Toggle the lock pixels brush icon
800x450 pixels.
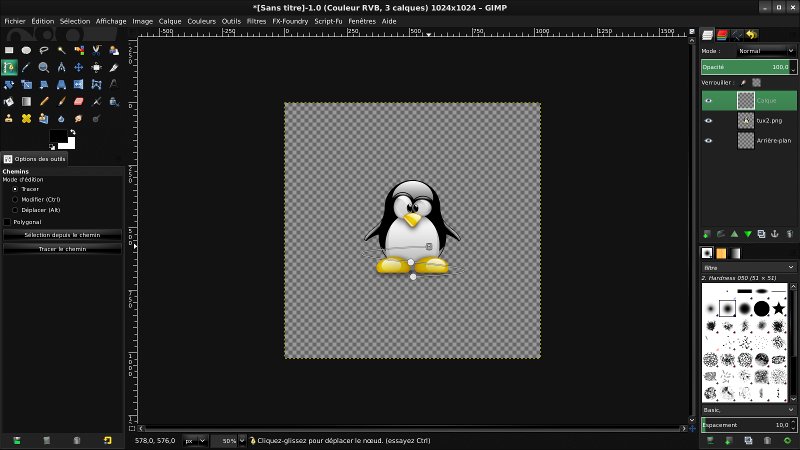pyautogui.click(x=743, y=83)
